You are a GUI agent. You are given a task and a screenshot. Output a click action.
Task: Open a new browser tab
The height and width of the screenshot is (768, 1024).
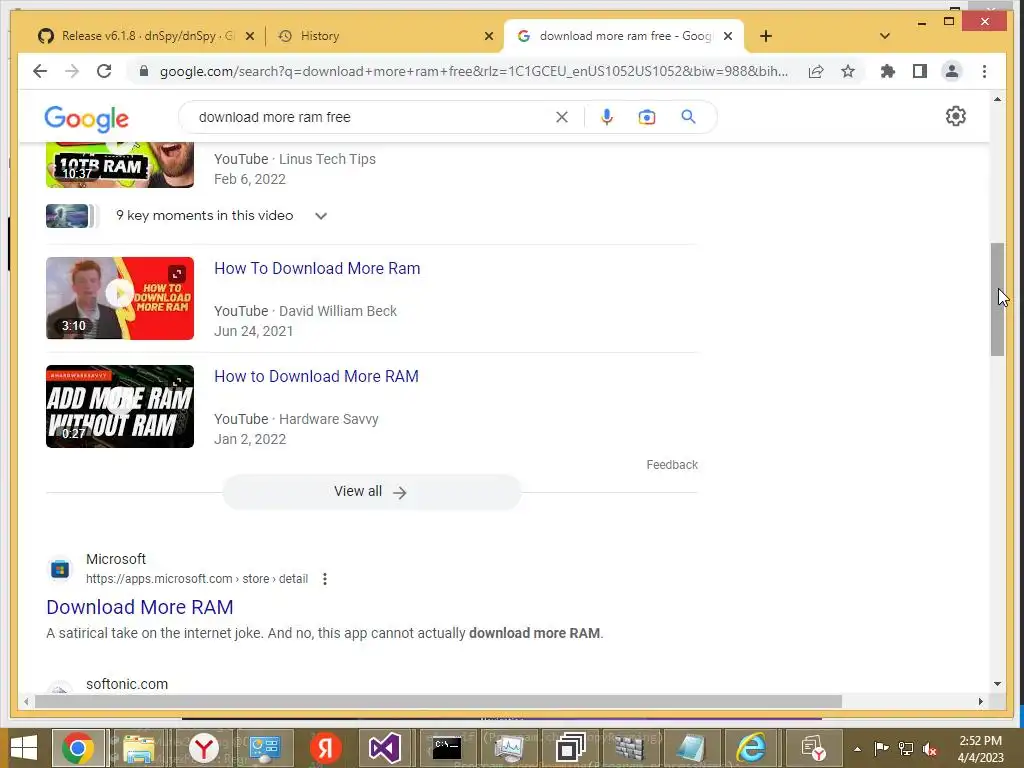pyautogui.click(x=766, y=36)
